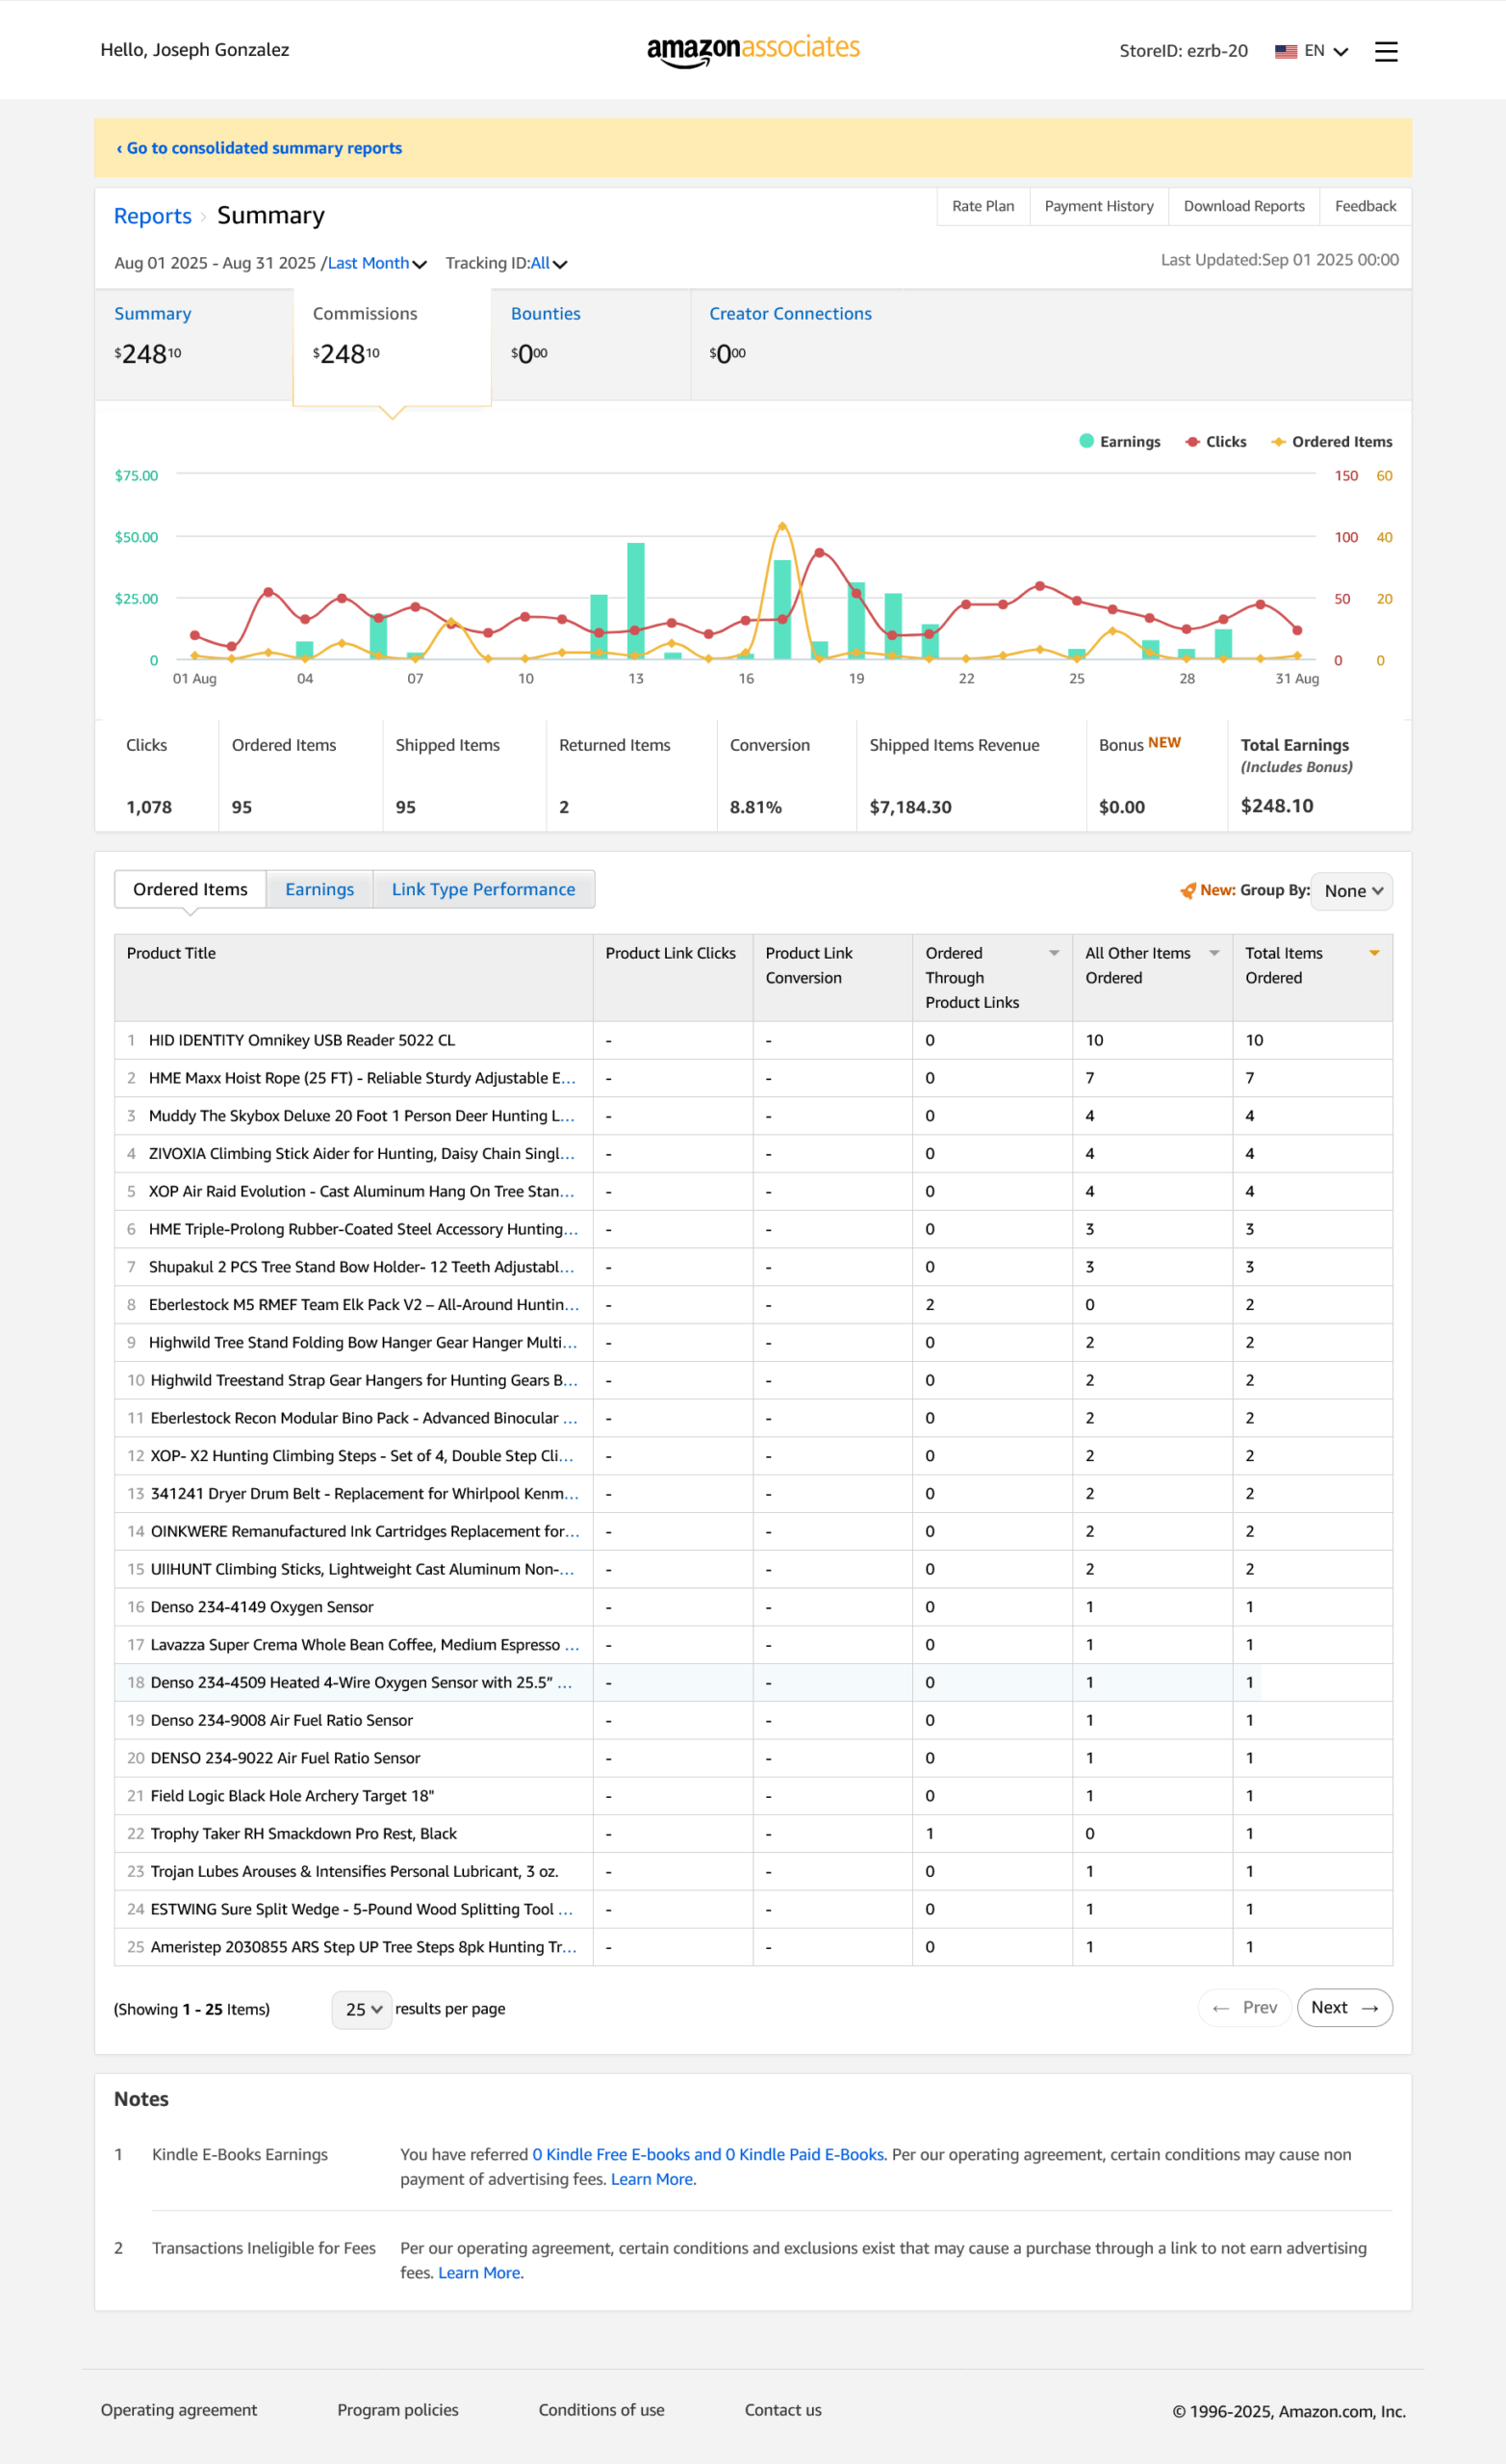
Task: Select the Denso 234-4149 Oxygen Sensor row
Action: [x=753, y=1607]
